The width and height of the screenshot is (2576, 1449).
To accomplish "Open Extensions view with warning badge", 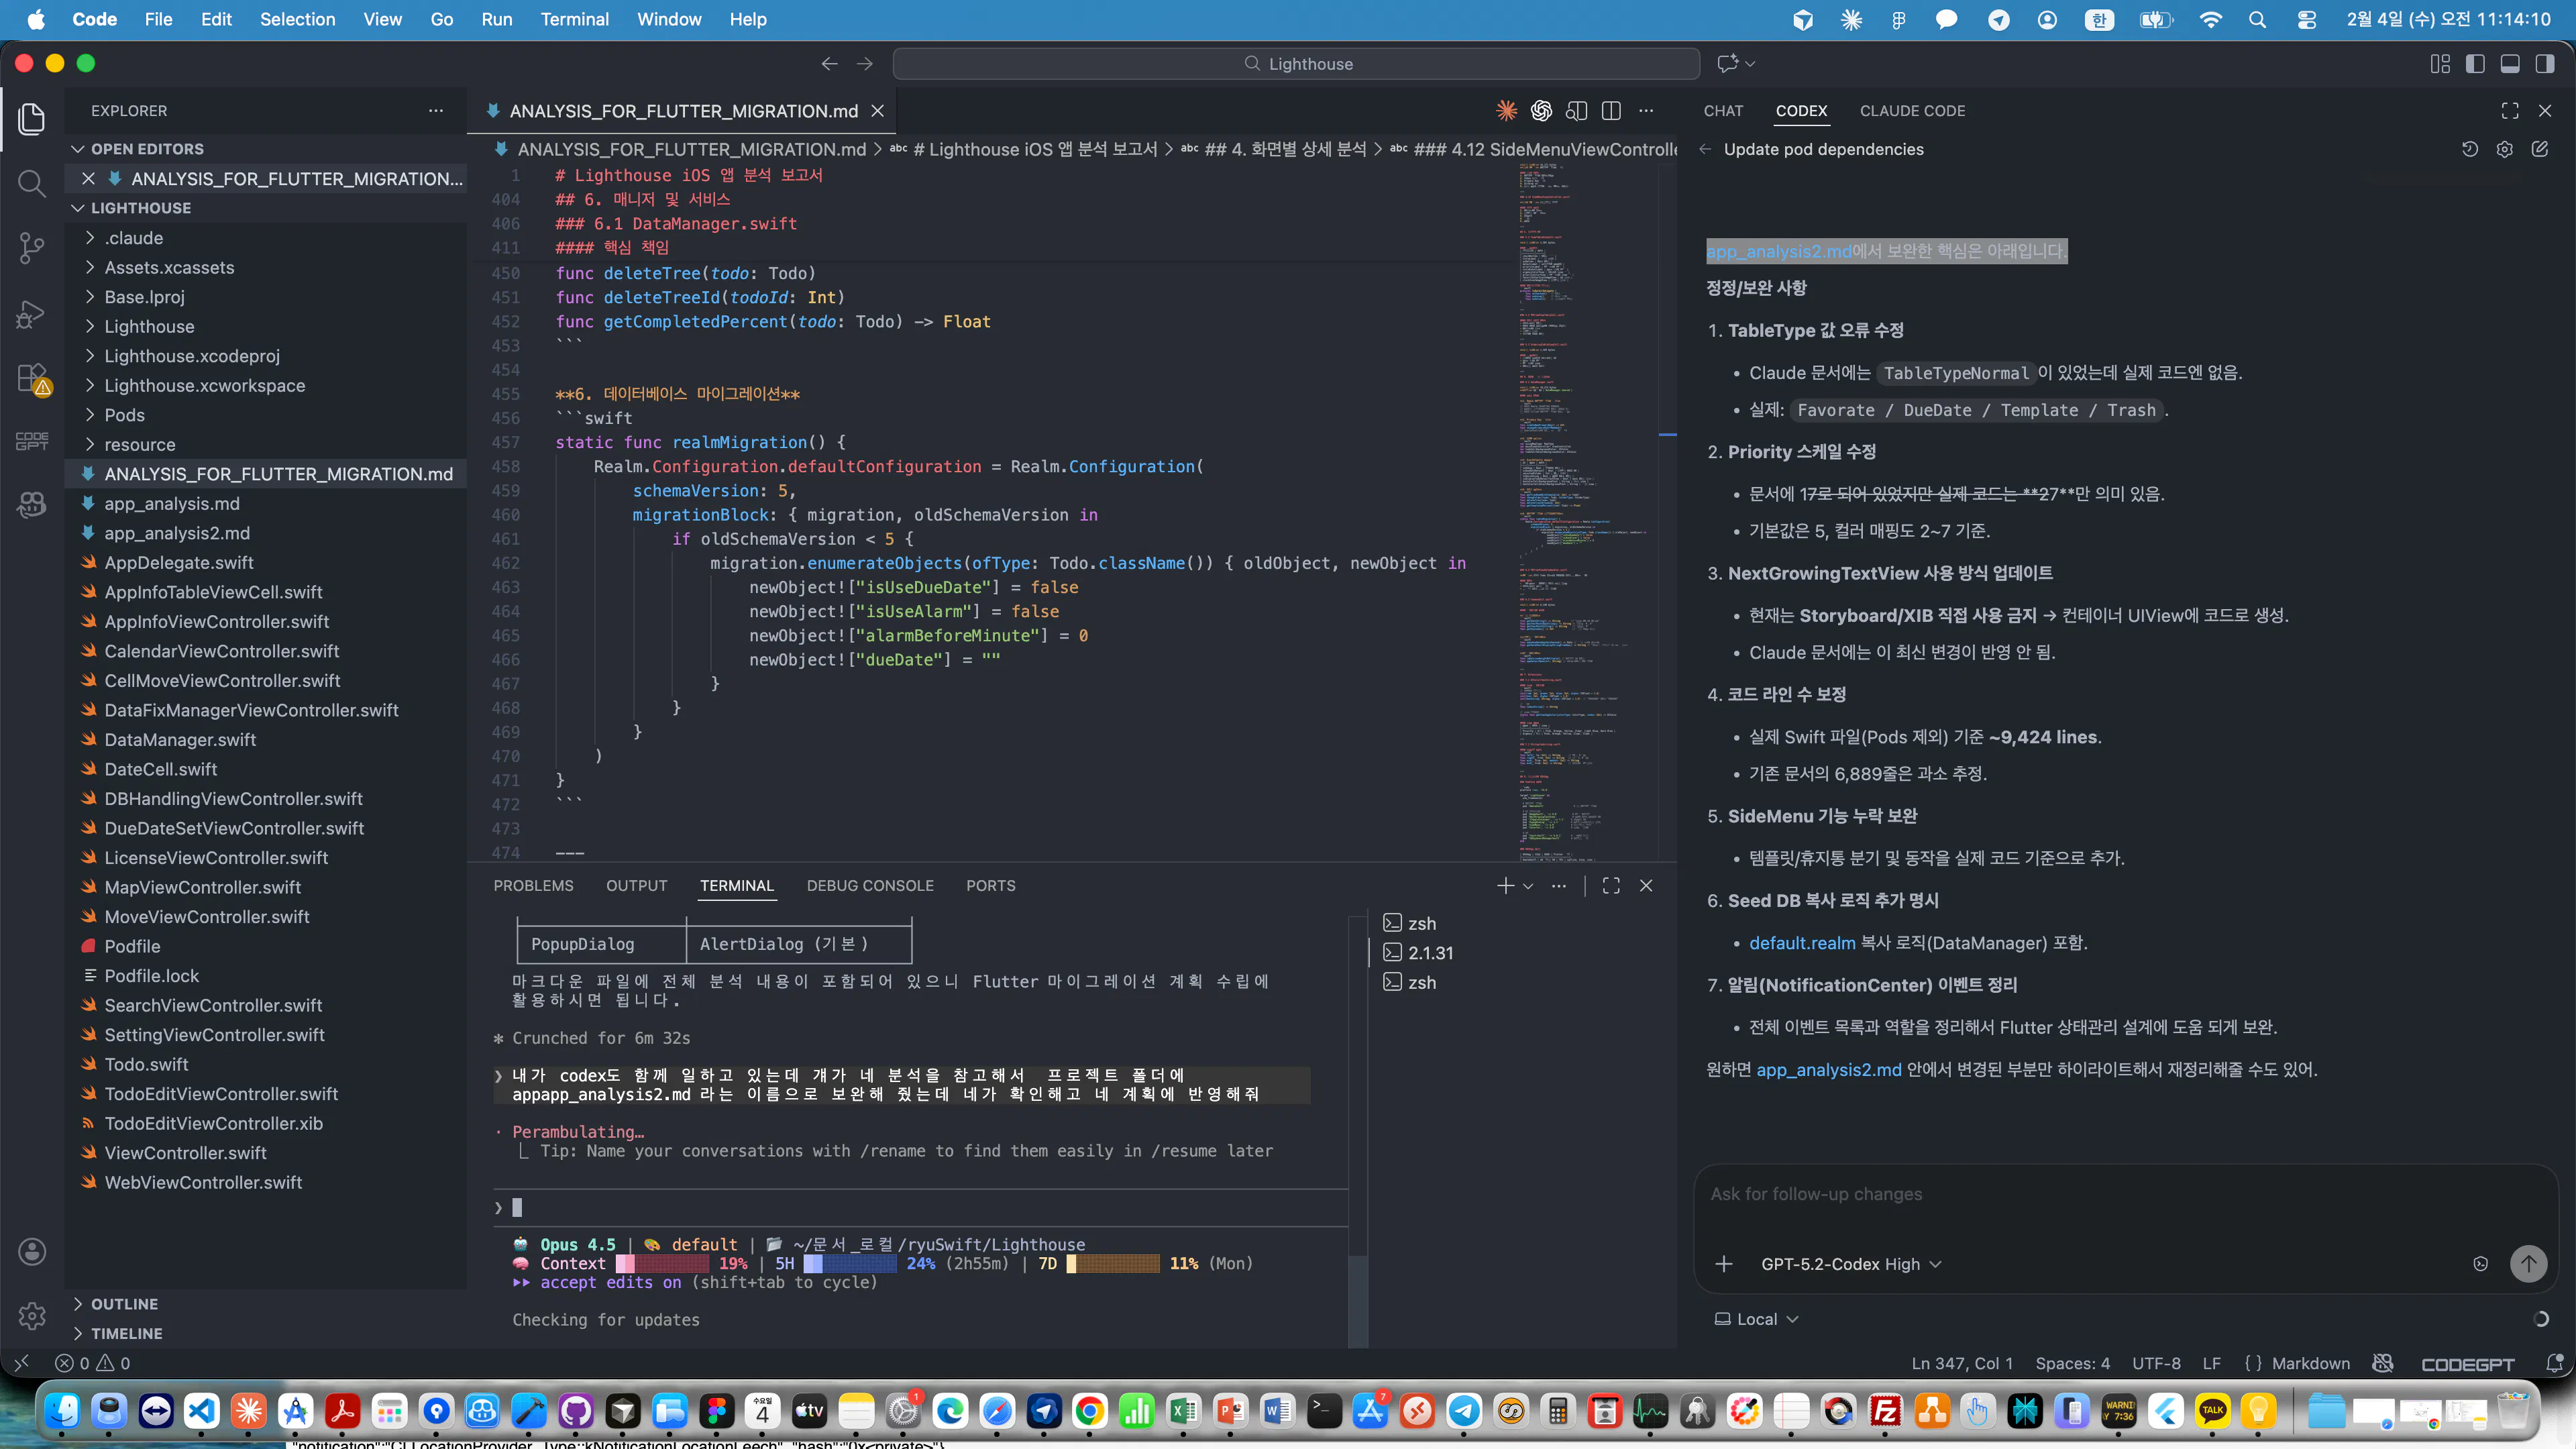I will (x=32, y=379).
